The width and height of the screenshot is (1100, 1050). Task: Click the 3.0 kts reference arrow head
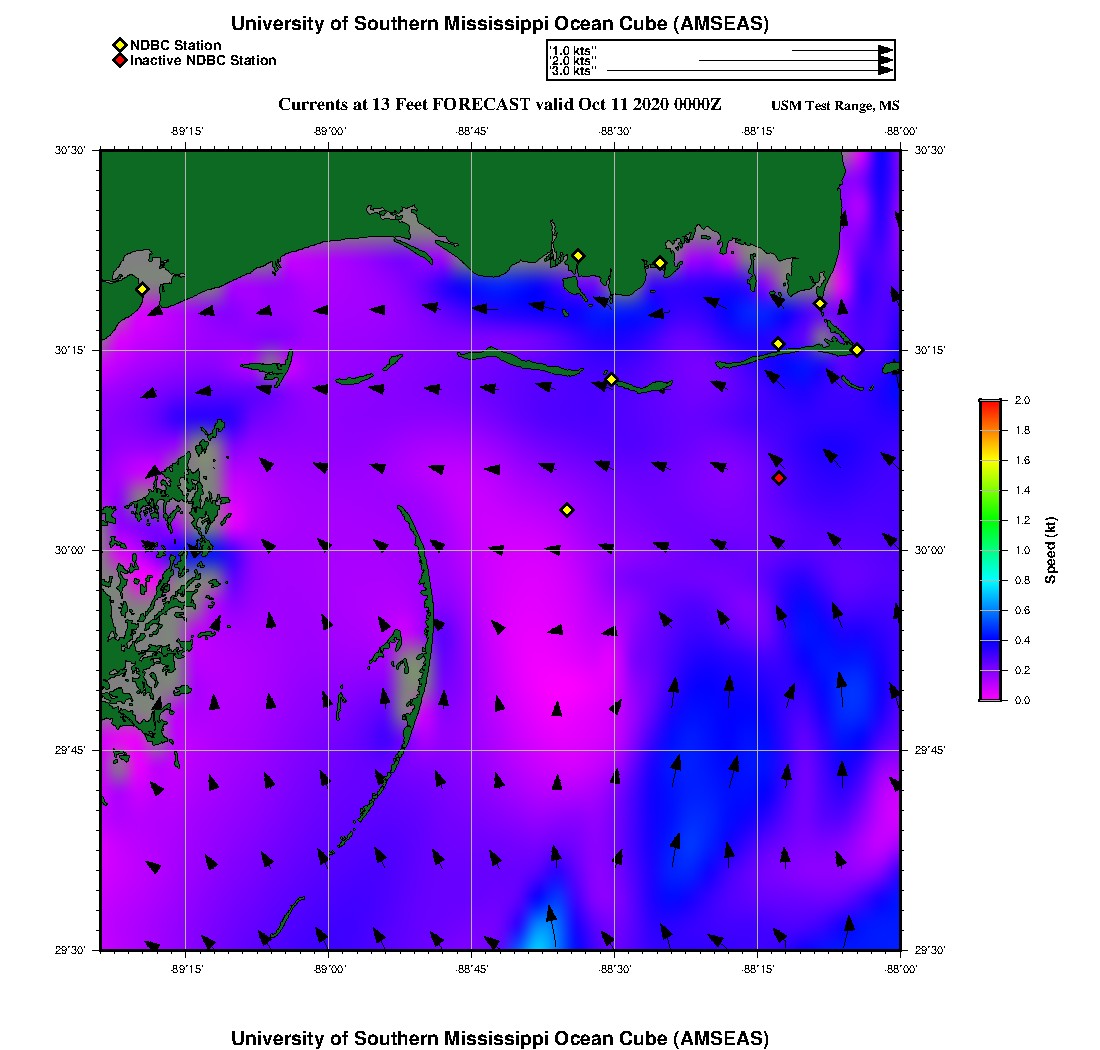(886, 70)
